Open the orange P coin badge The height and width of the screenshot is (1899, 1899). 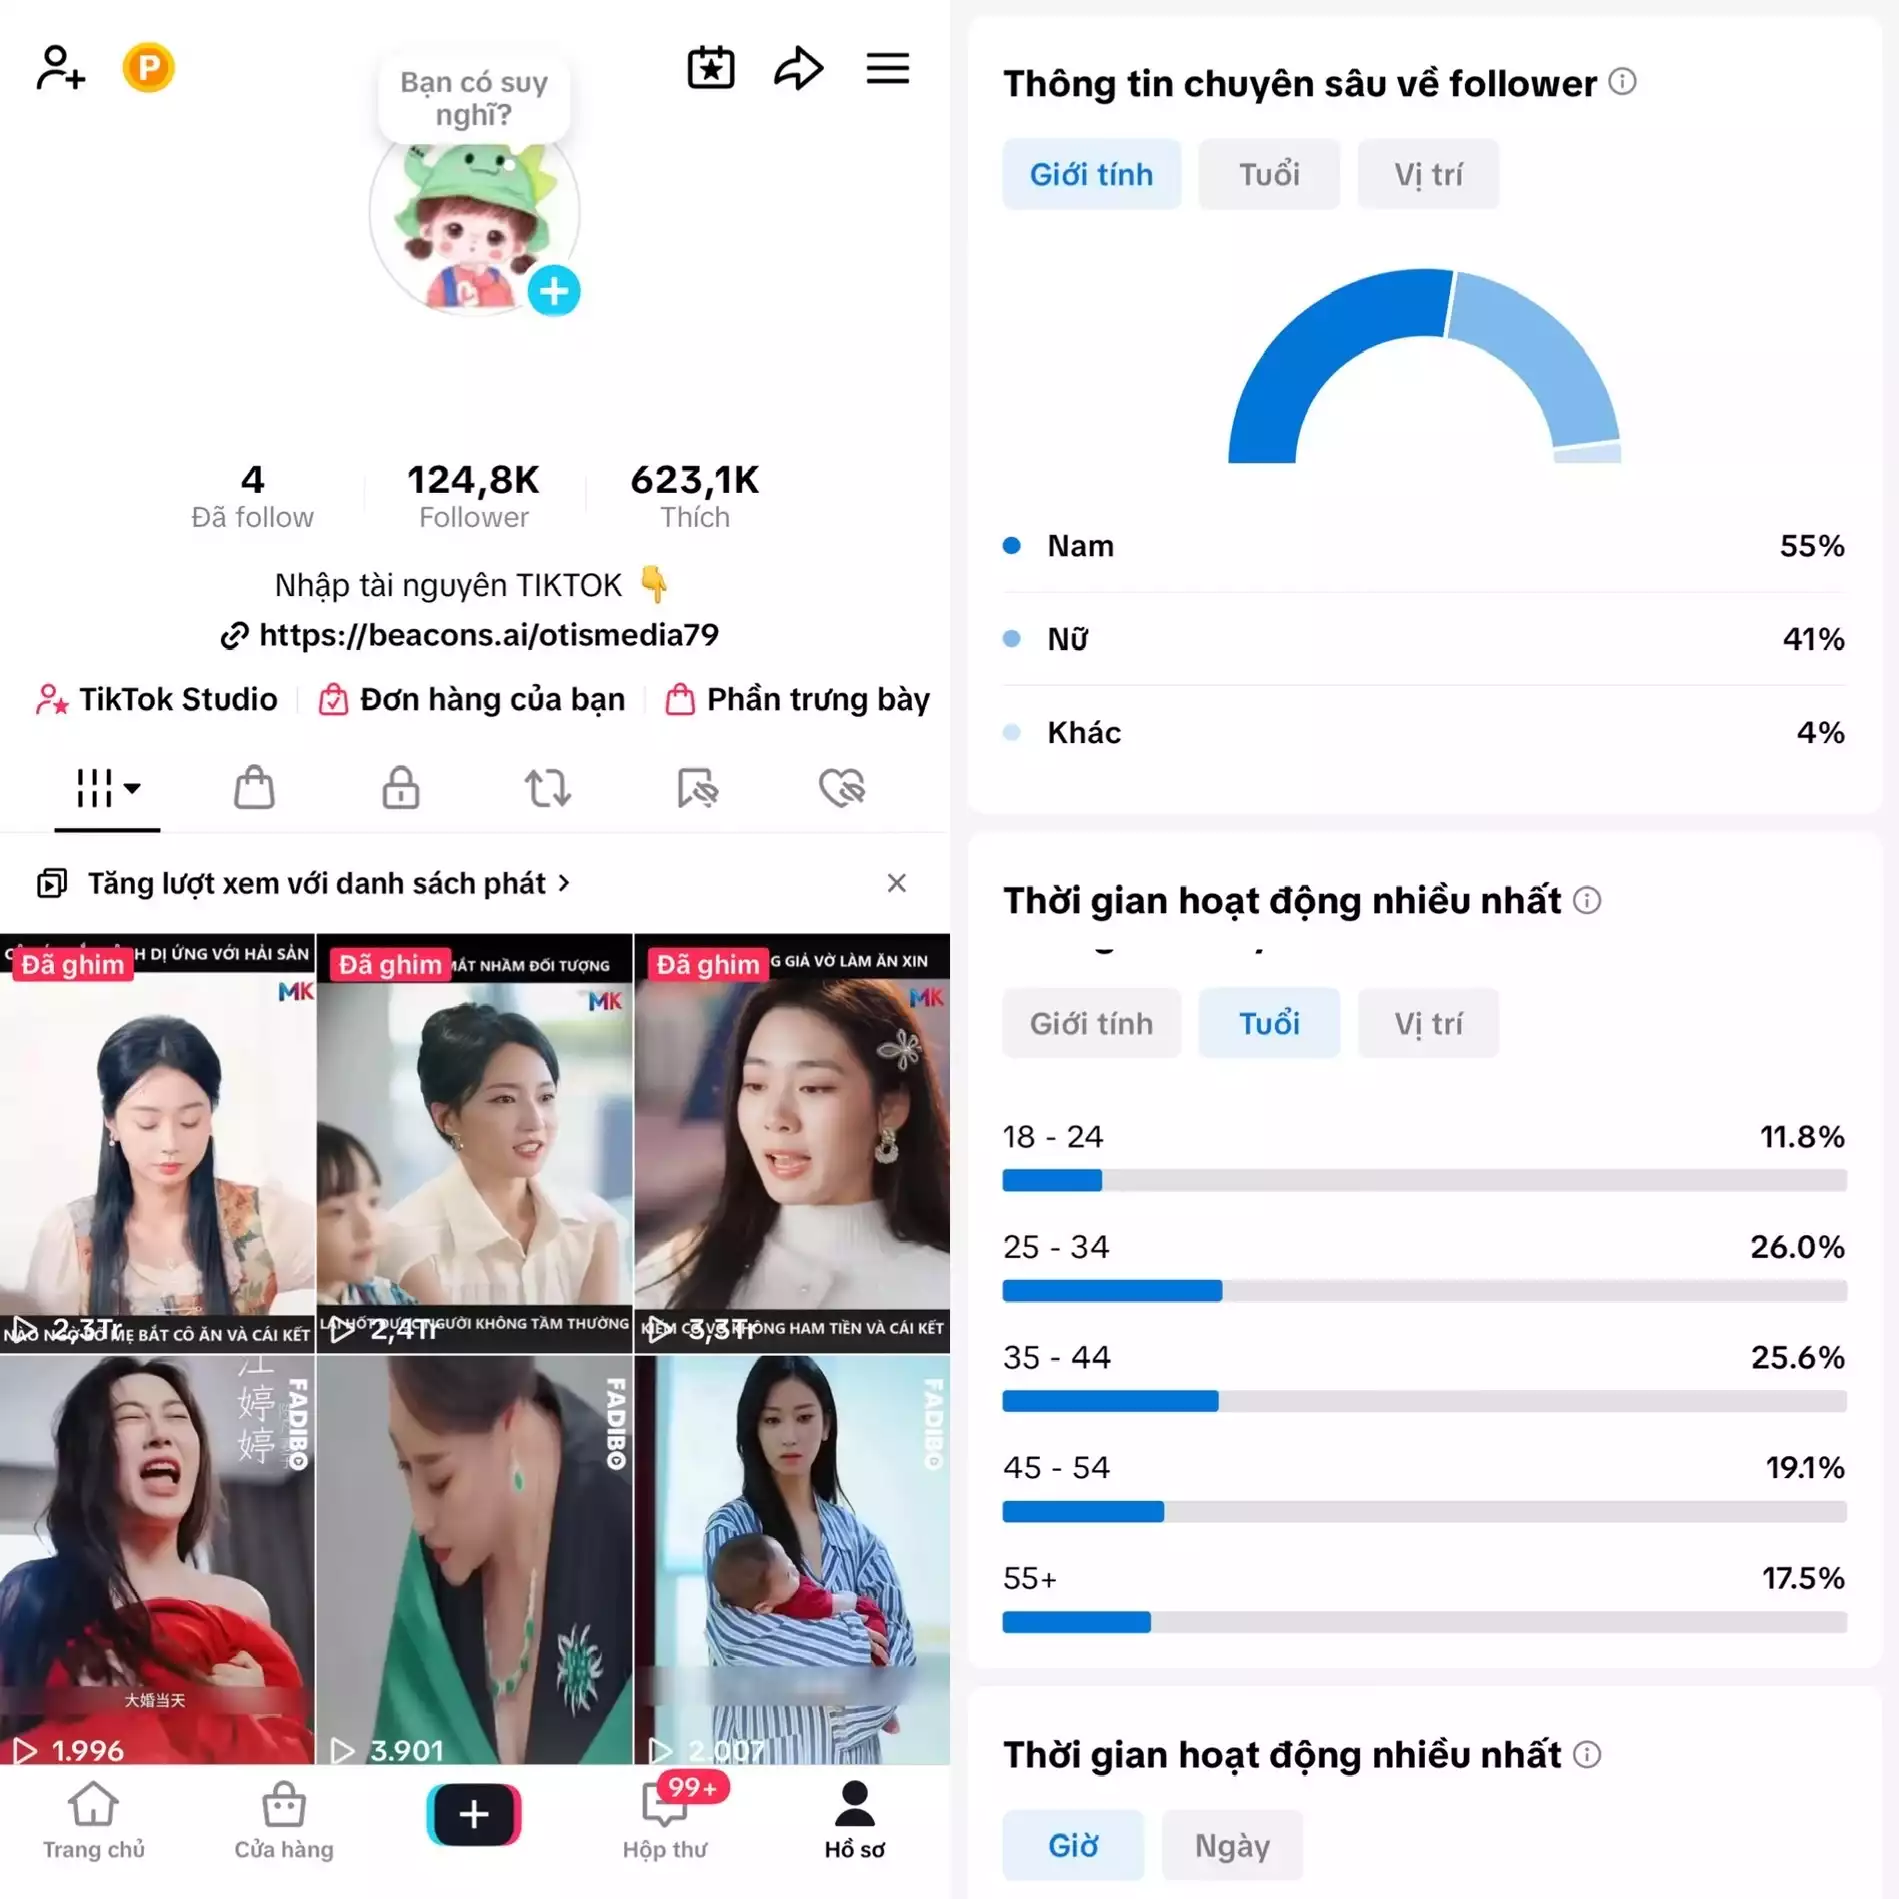(x=148, y=68)
